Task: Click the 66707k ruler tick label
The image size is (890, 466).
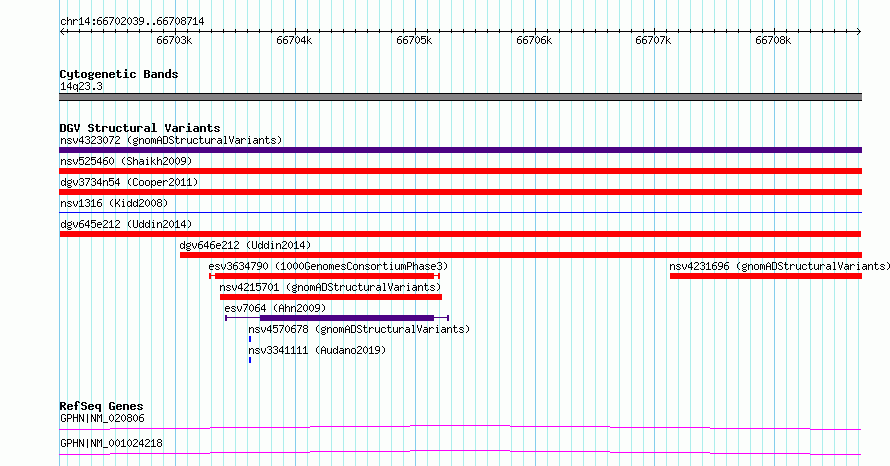Action: pyautogui.click(x=653, y=40)
